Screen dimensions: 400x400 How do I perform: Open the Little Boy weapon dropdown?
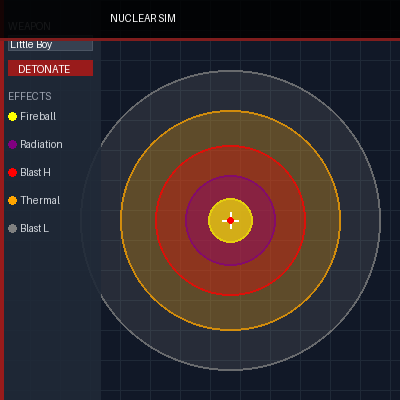click(50, 45)
